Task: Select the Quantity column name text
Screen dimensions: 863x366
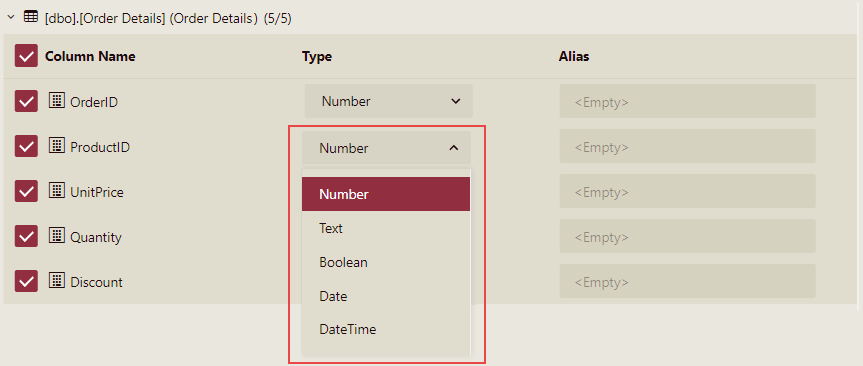Action: tap(96, 237)
